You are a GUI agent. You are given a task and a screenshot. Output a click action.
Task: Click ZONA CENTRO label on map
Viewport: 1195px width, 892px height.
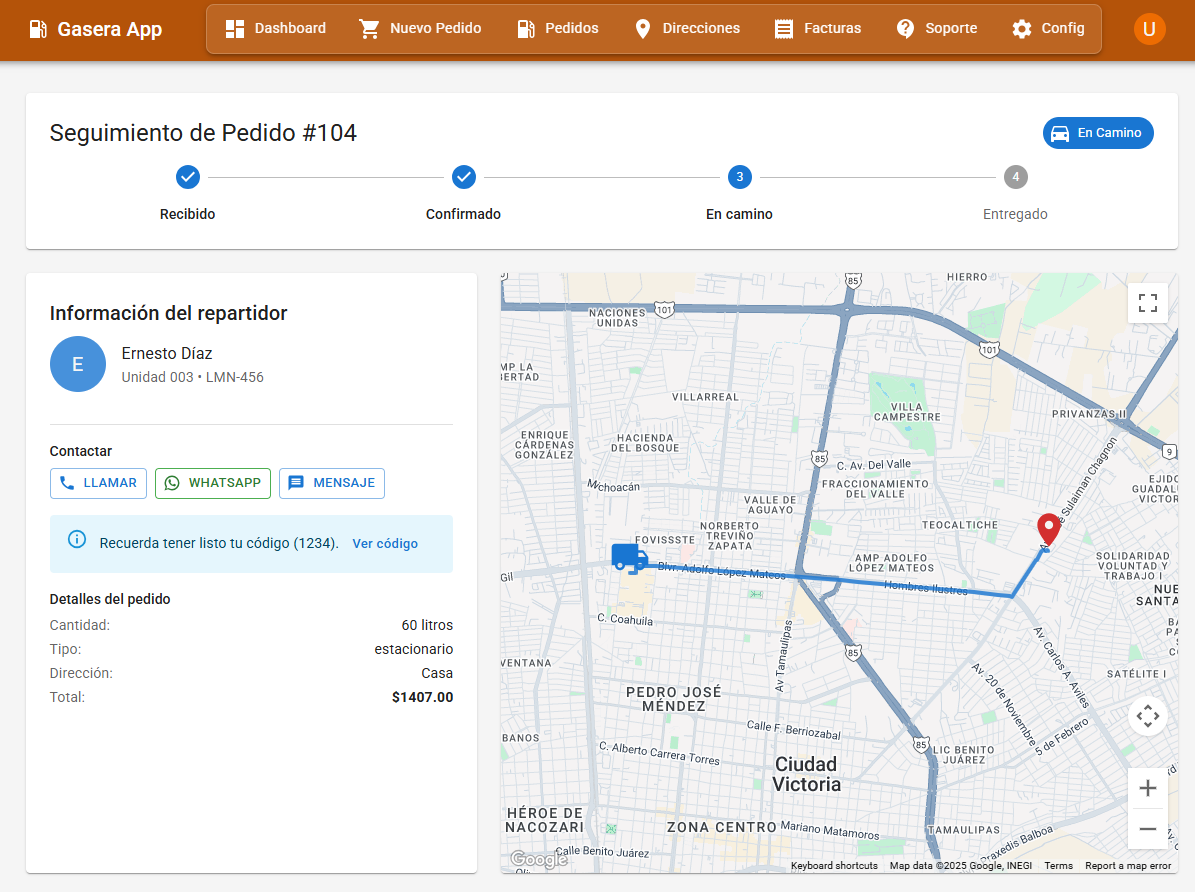click(721, 827)
